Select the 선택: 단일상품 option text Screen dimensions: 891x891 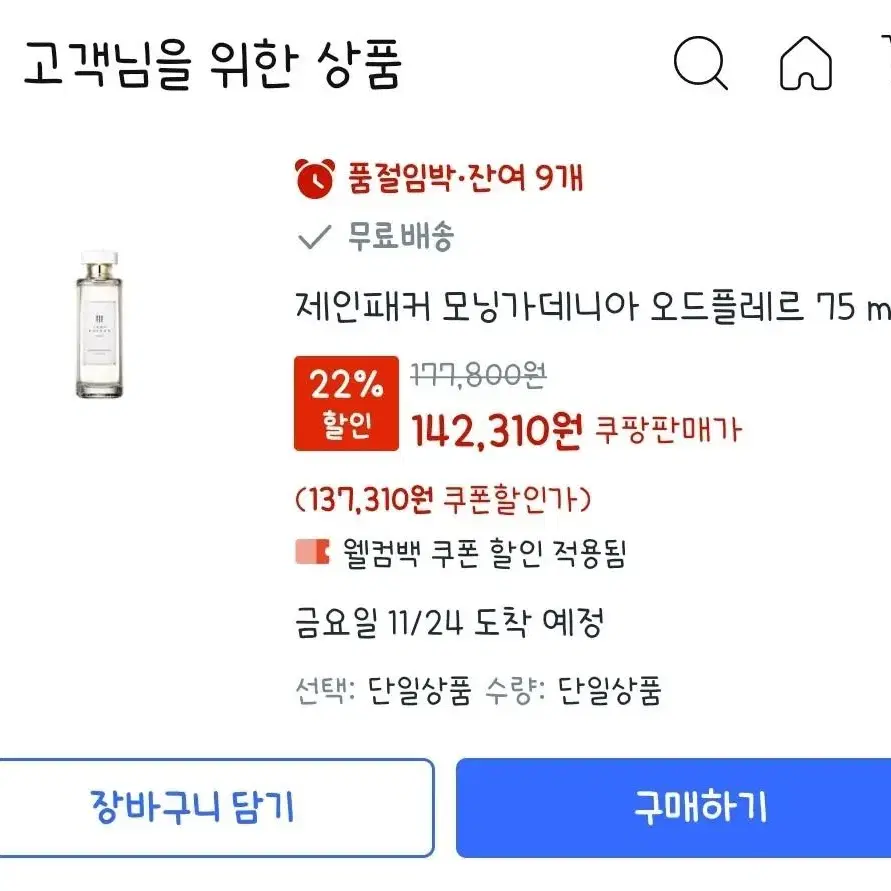(384, 690)
